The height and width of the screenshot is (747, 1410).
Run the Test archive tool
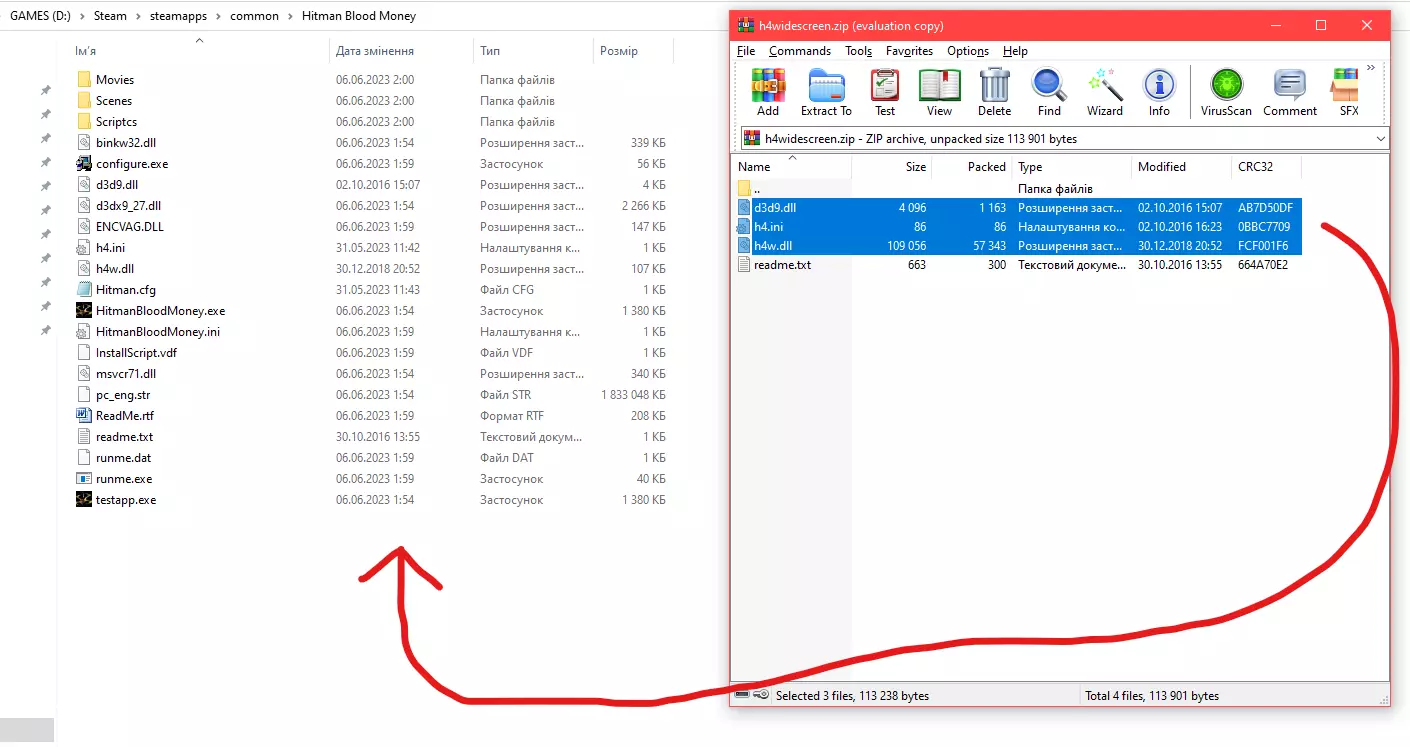pos(885,93)
